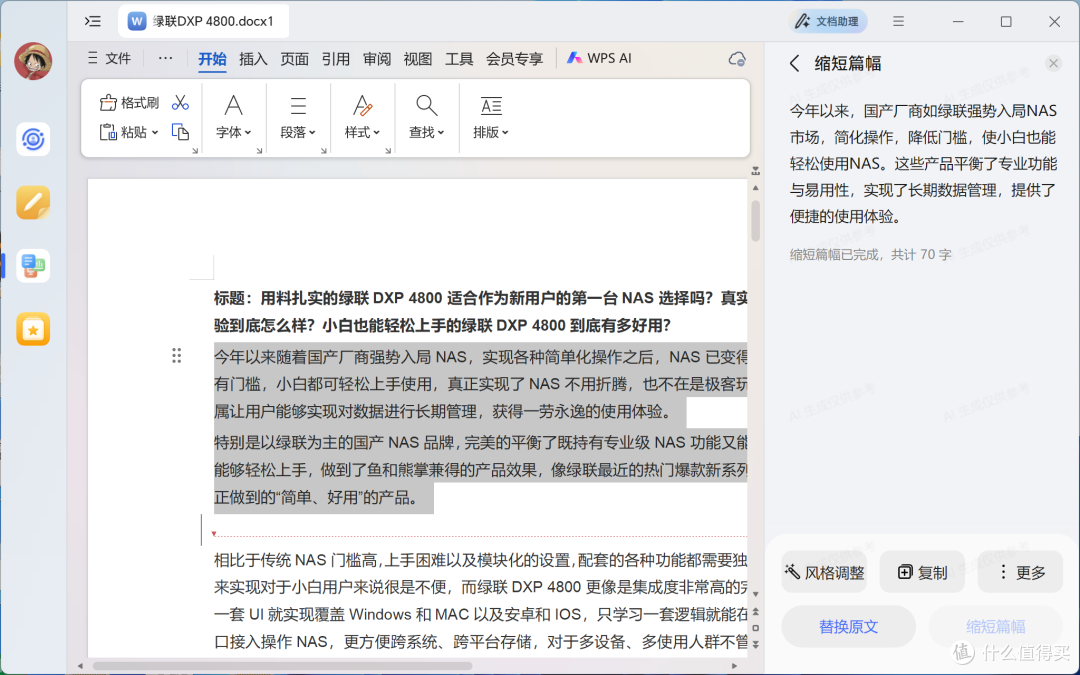Expand the 样式 styles dropdown

(362, 132)
